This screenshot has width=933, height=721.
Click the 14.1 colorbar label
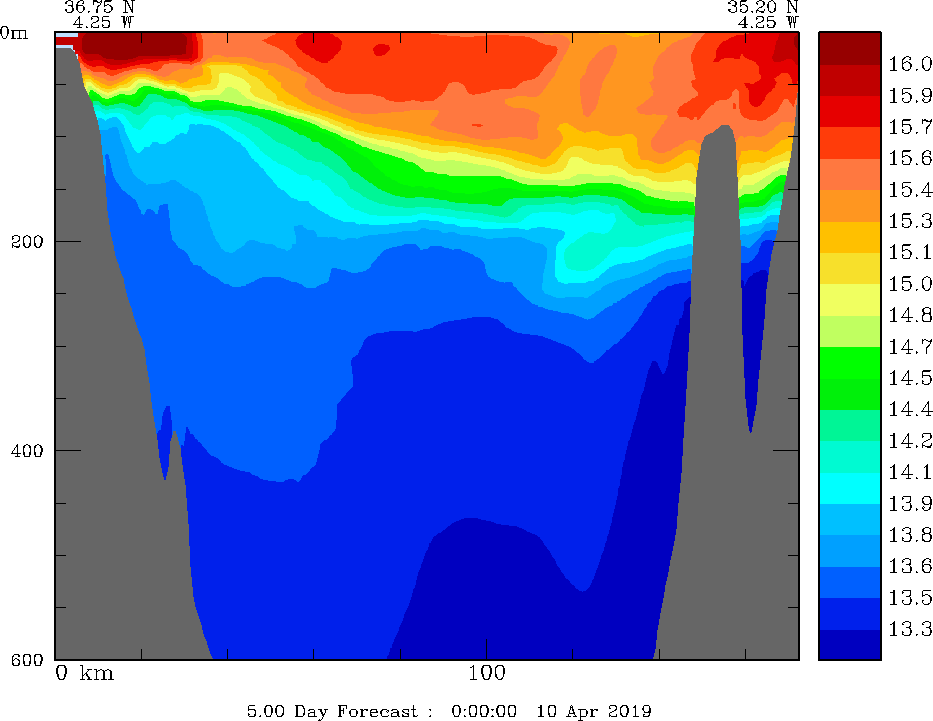tap(910, 472)
